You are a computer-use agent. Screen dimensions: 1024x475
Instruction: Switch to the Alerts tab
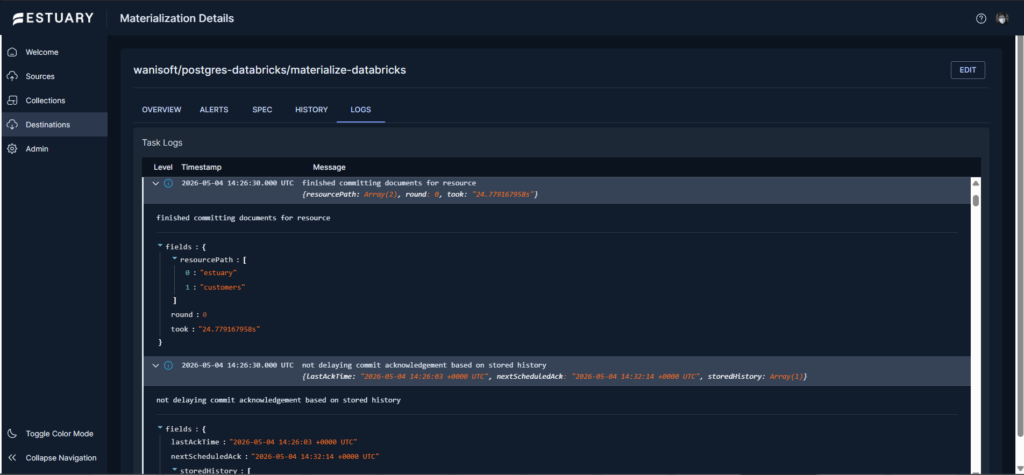point(214,110)
